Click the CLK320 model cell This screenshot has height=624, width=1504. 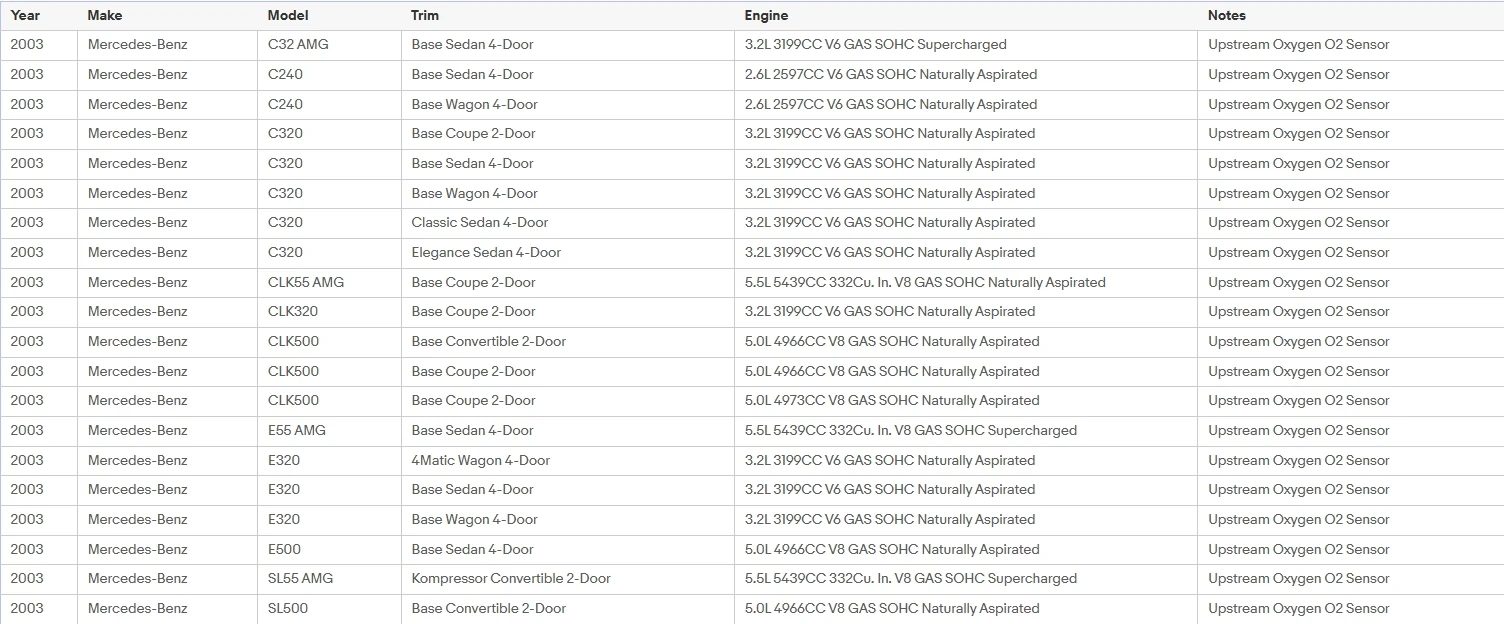(329, 312)
